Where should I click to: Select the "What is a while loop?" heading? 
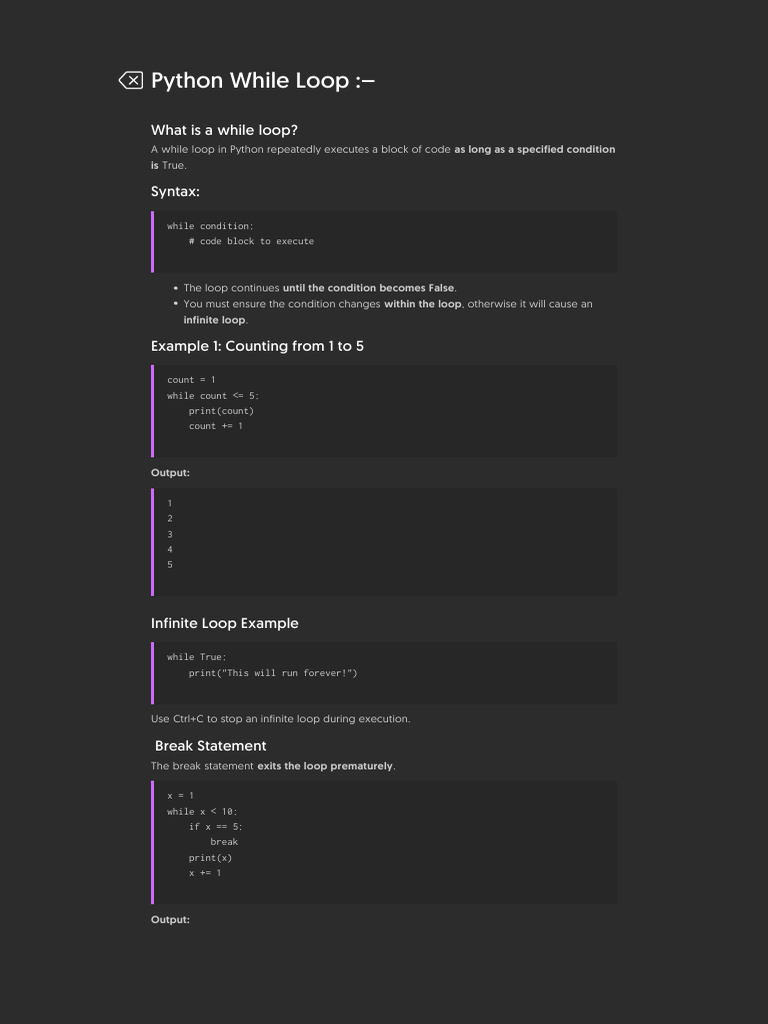[x=224, y=130]
